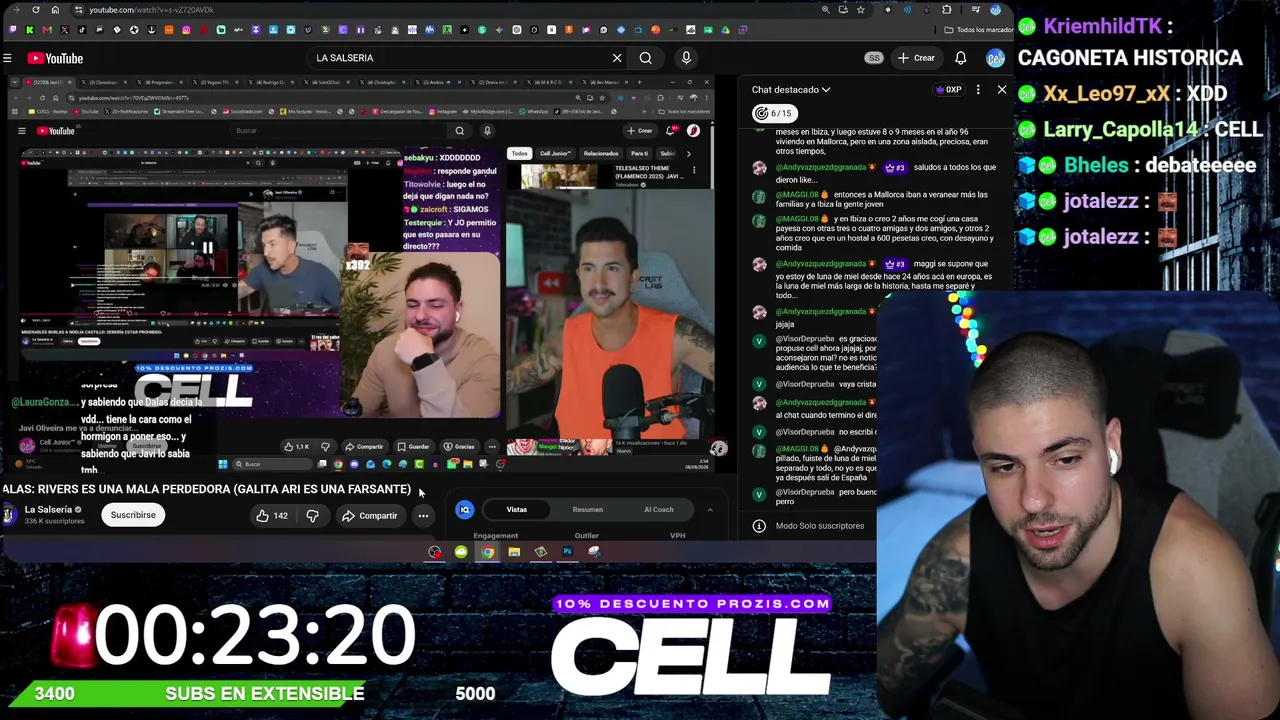The width and height of the screenshot is (1280, 720).
Task: Dislike the La Salsería video
Action: click(312, 516)
